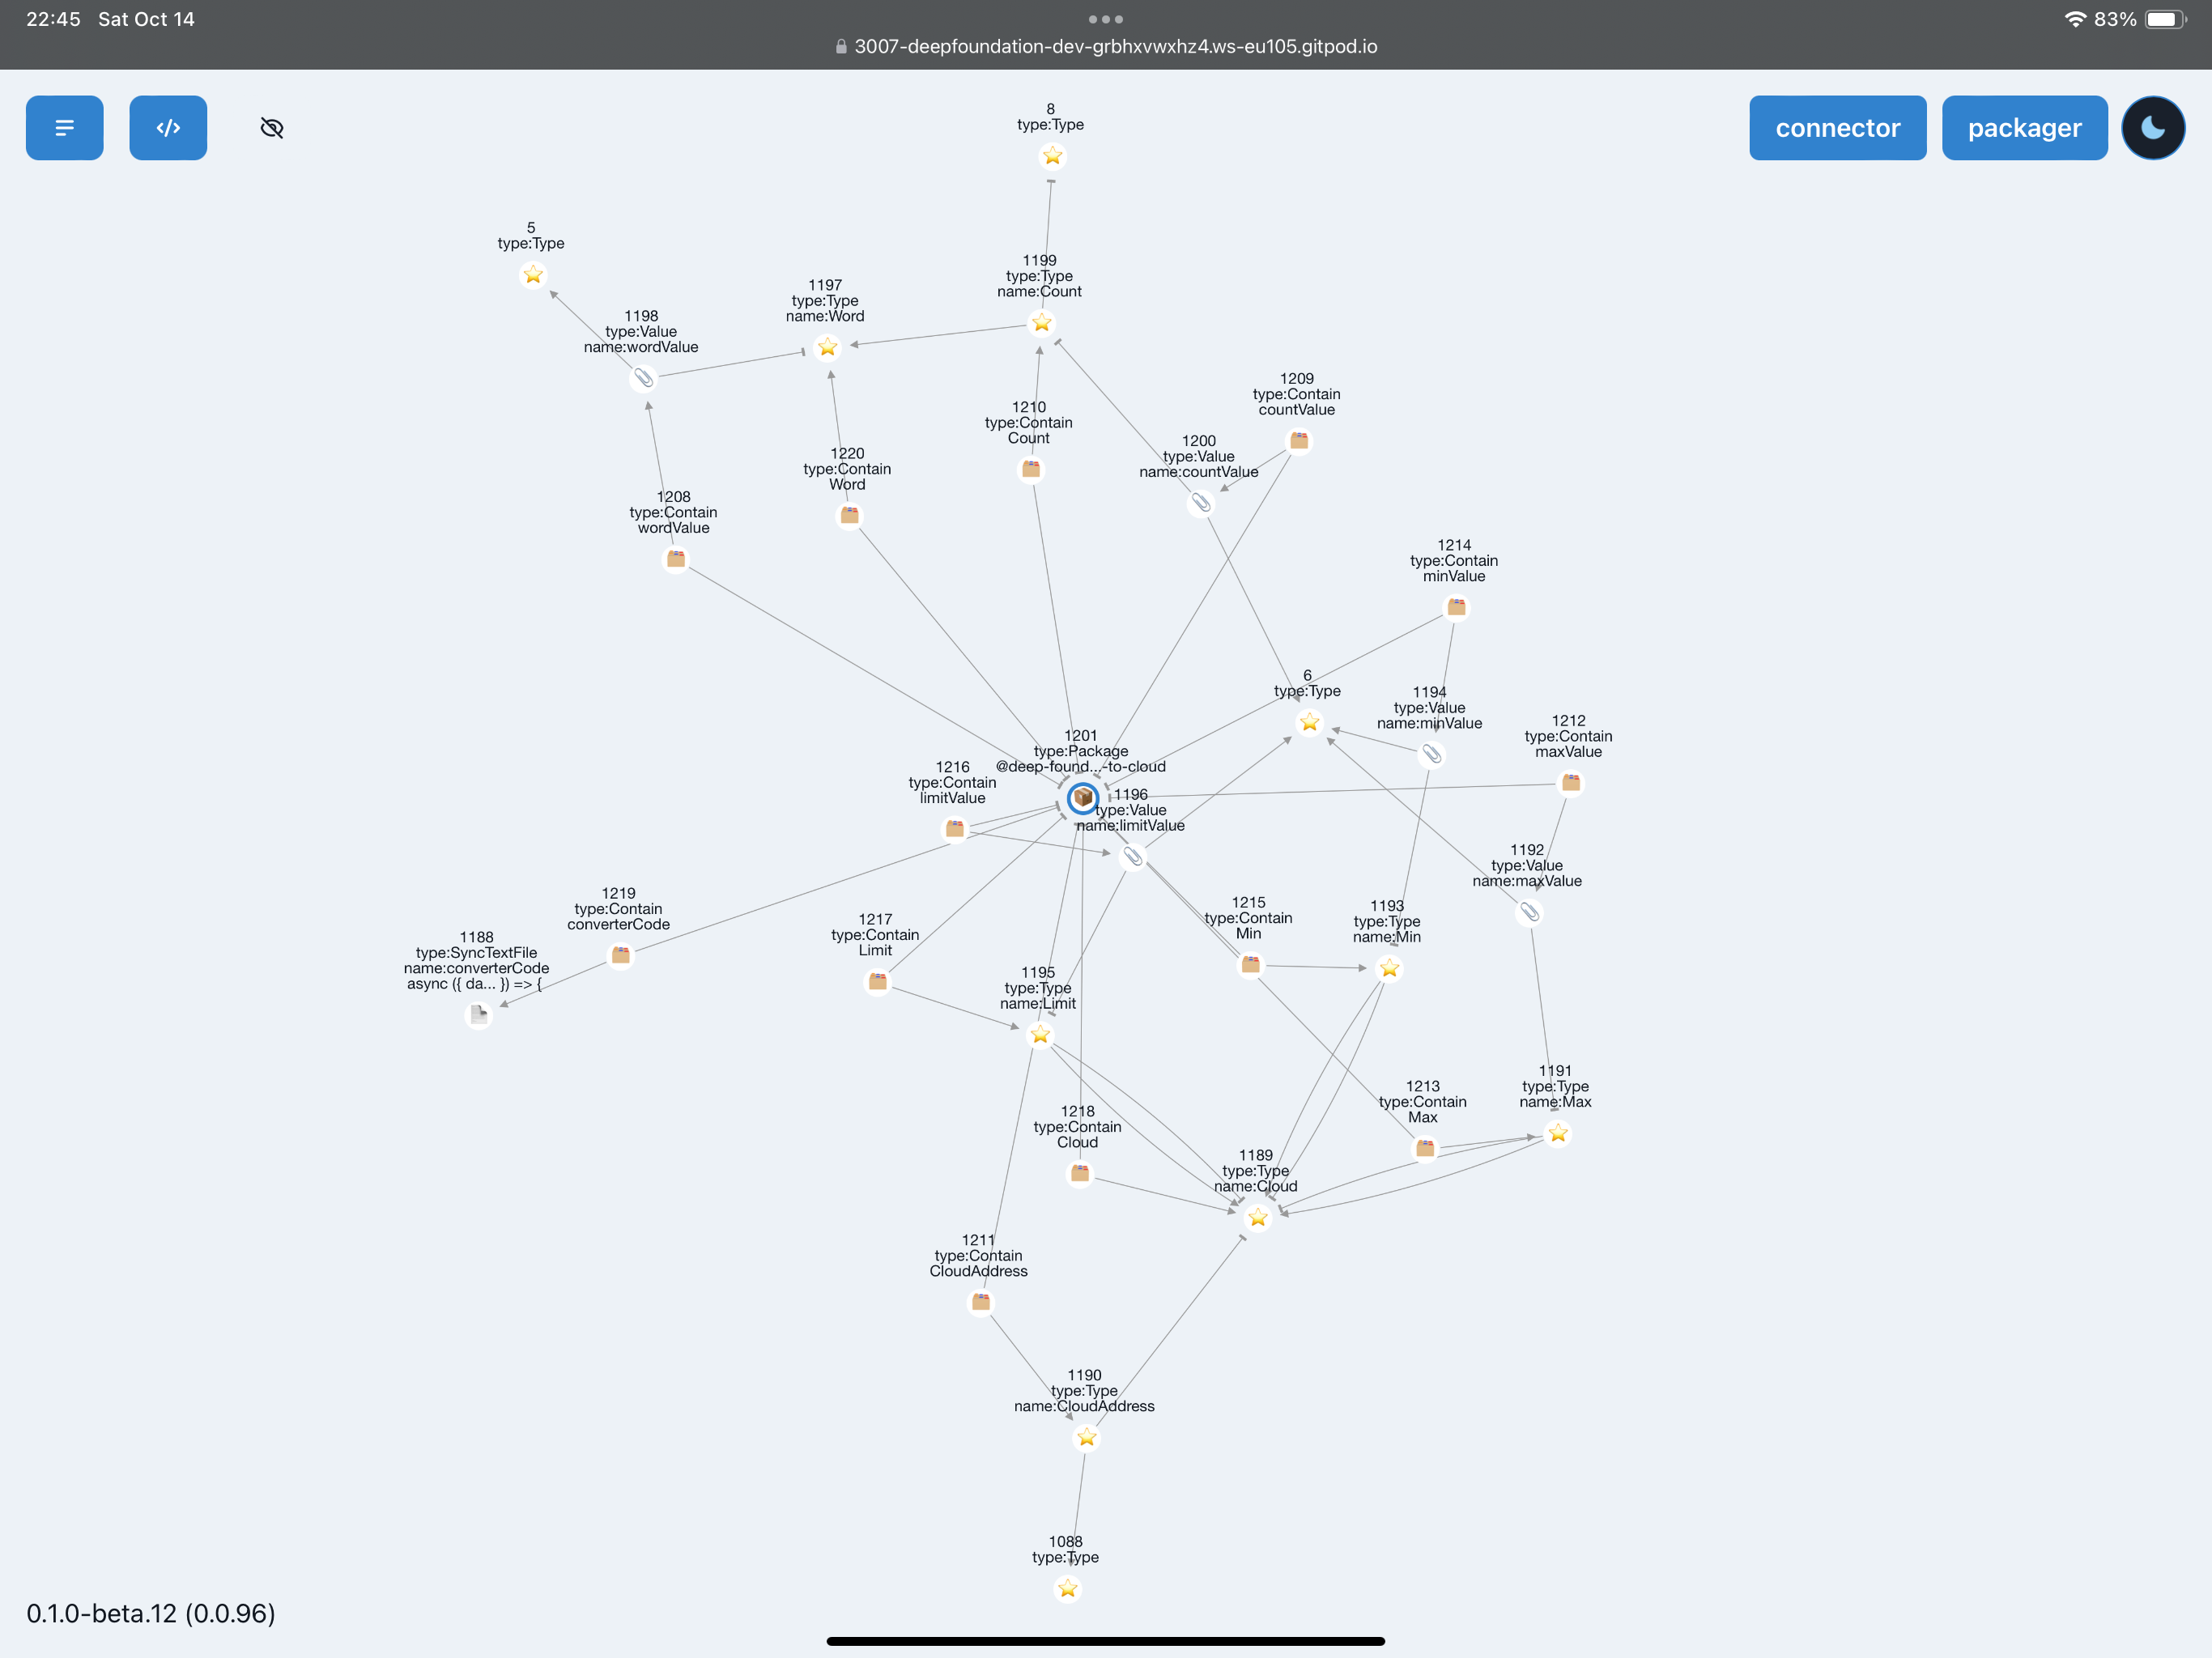The height and width of the screenshot is (1658, 2212).
Task: Toggle hidden elements with the eye-slash icon
Action: click(271, 127)
